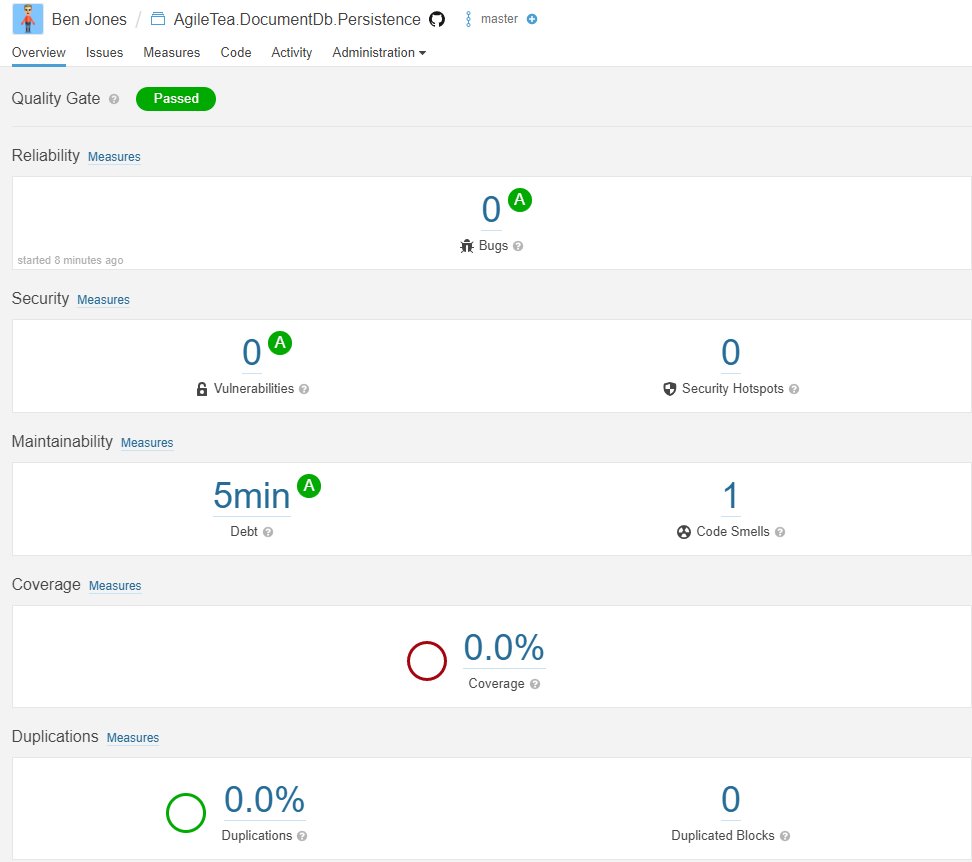The image size is (972, 862).
Task: Click the help icon beside Security Hotspots
Action: pos(793,389)
